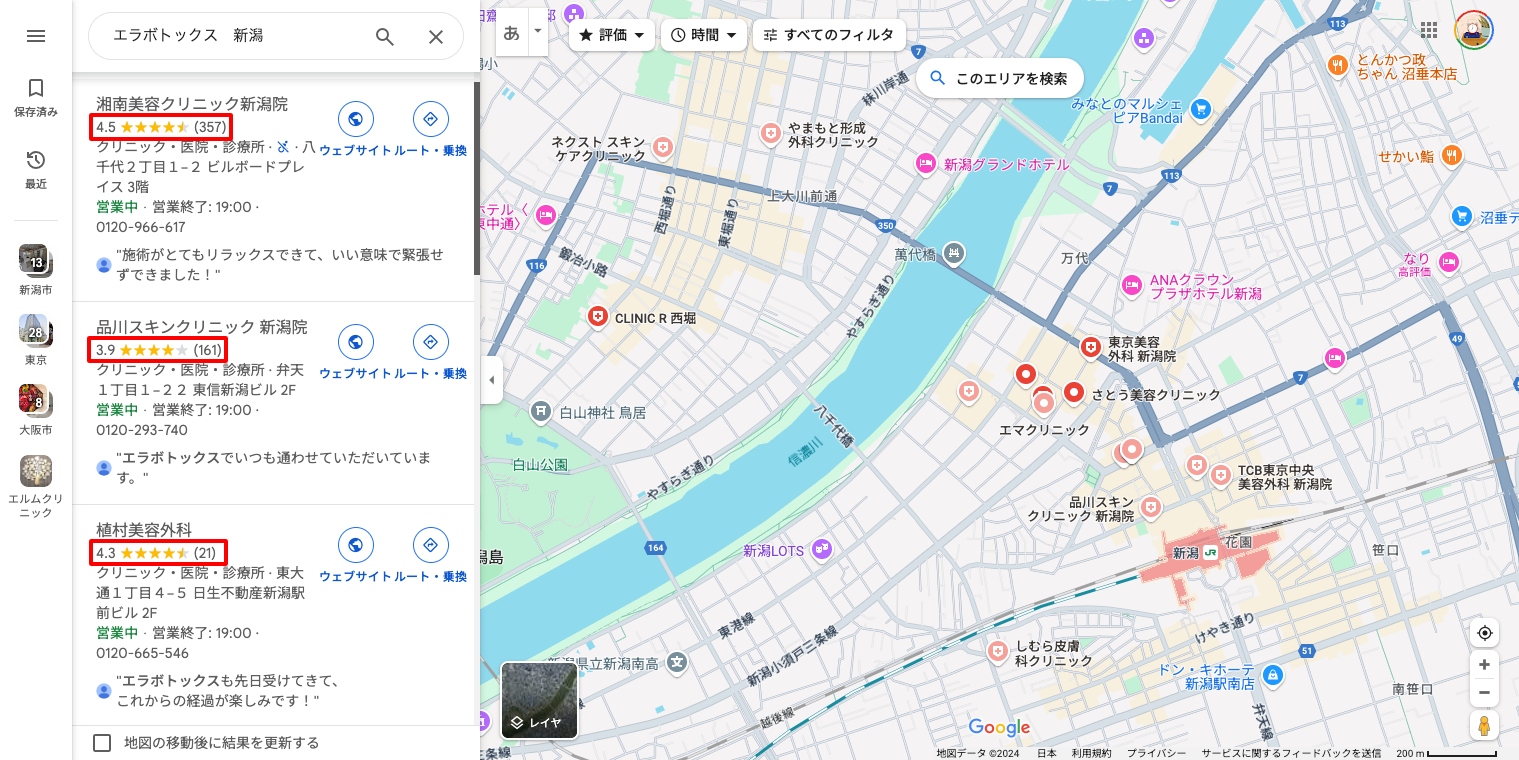
Task: Zoom out the map with minus
Action: (1484, 692)
